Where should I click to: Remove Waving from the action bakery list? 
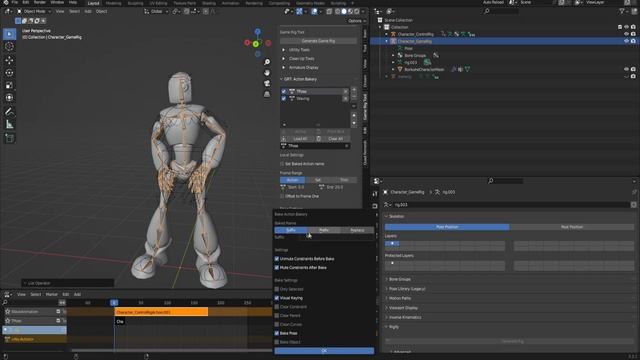pos(345,98)
